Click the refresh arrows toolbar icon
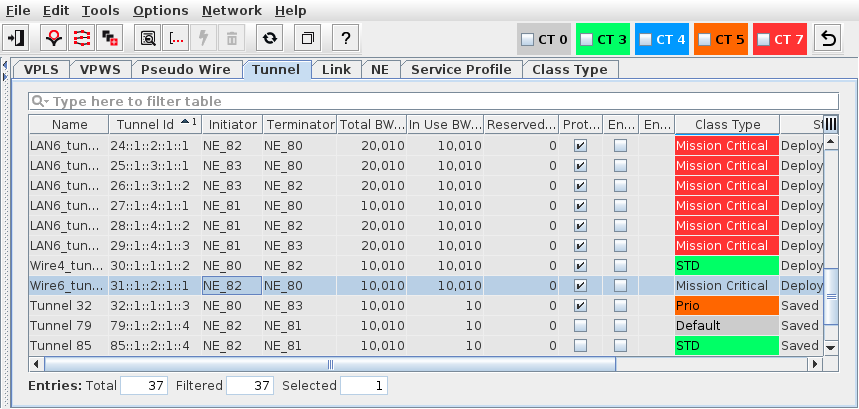This screenshot has width=859, height=409. point(269,39)
